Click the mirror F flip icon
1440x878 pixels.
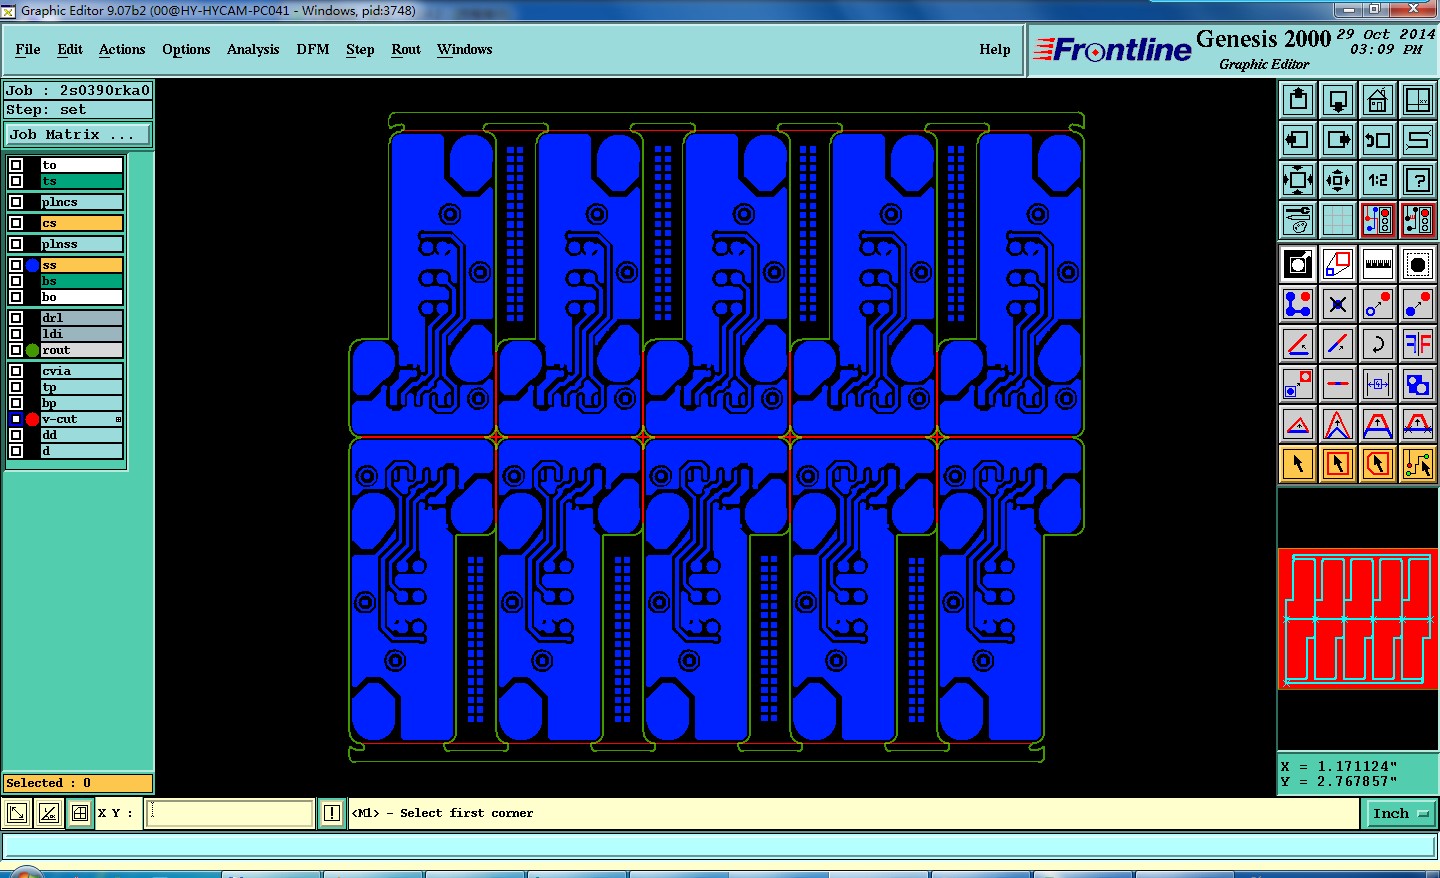pyautogui.click(x=1418, y=344)
